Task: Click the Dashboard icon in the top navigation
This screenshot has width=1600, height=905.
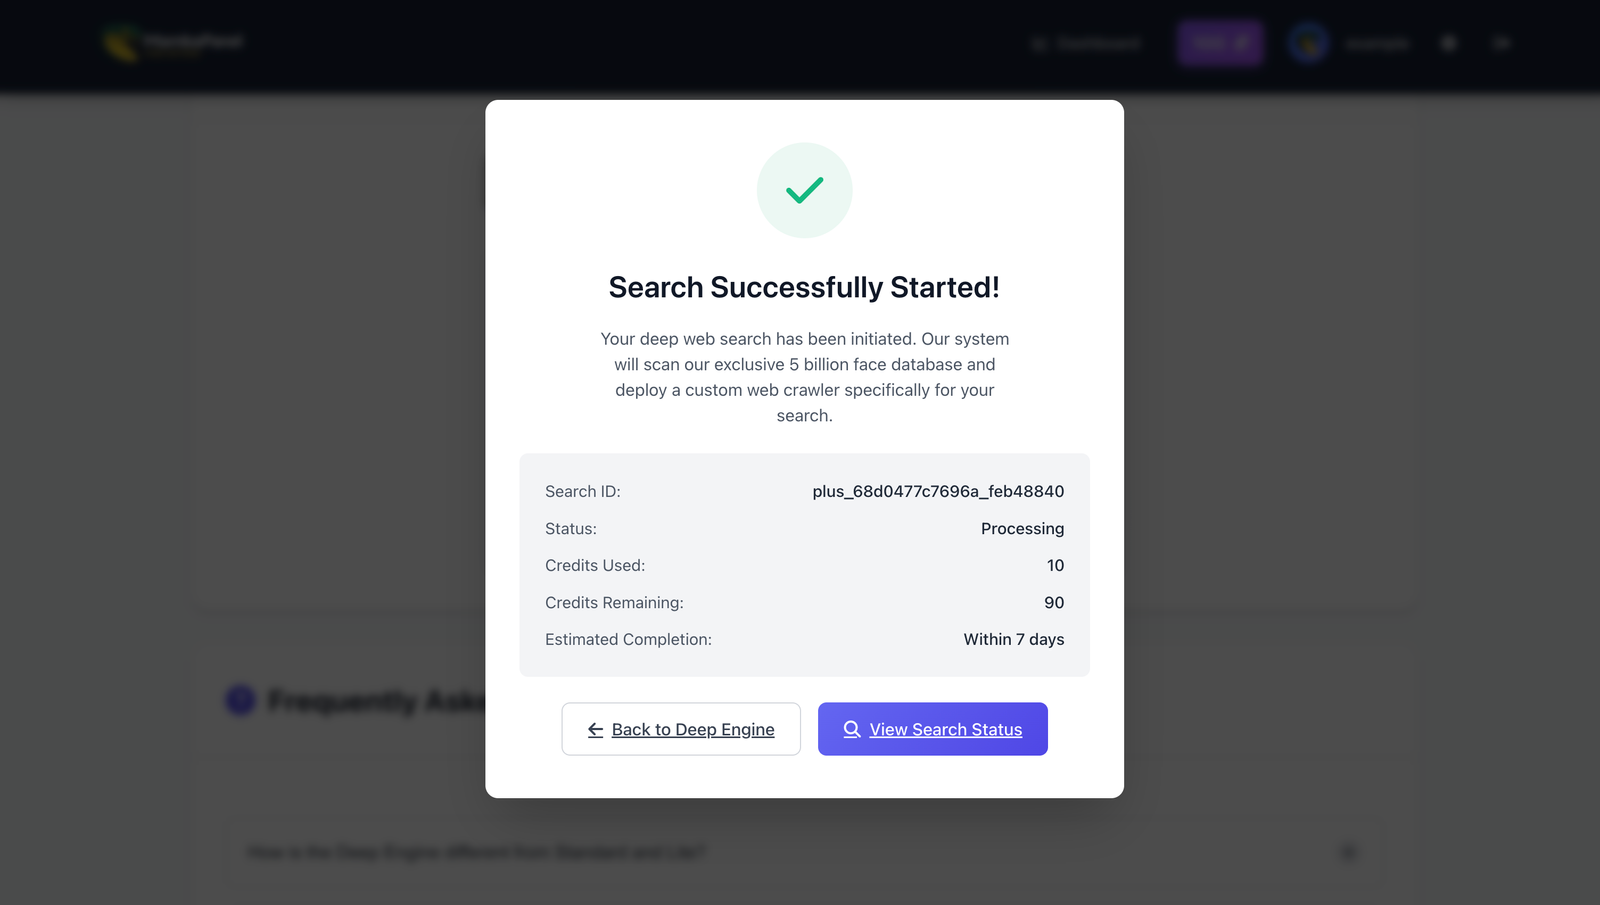Action: pos(1038,43)
